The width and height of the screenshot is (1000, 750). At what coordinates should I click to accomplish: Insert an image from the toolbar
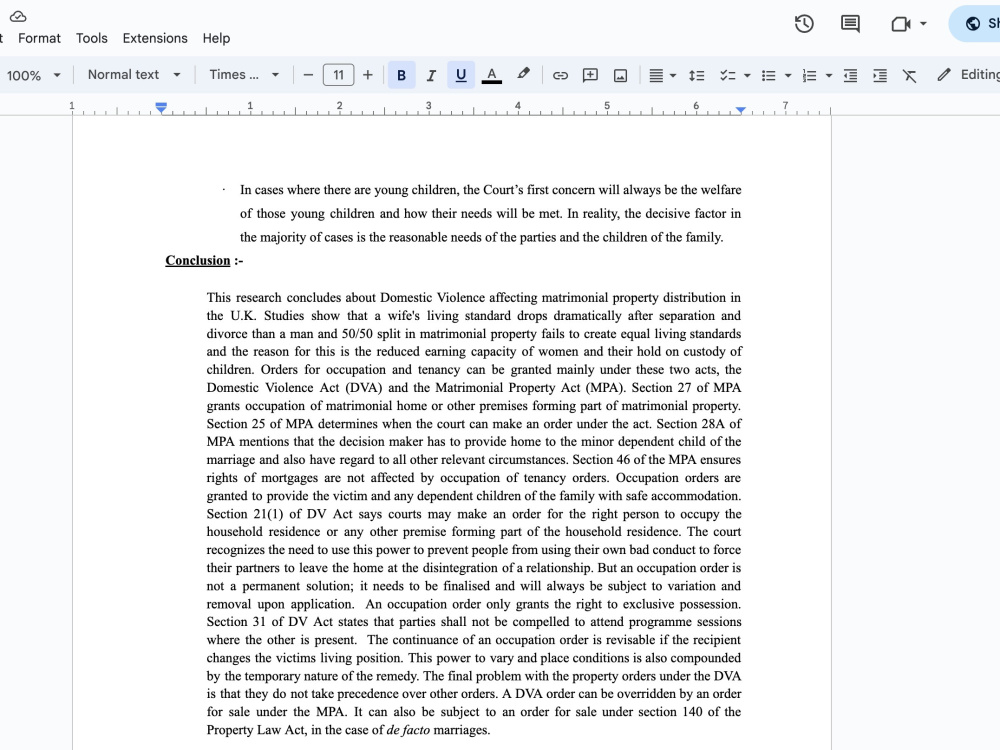point(620,75)
